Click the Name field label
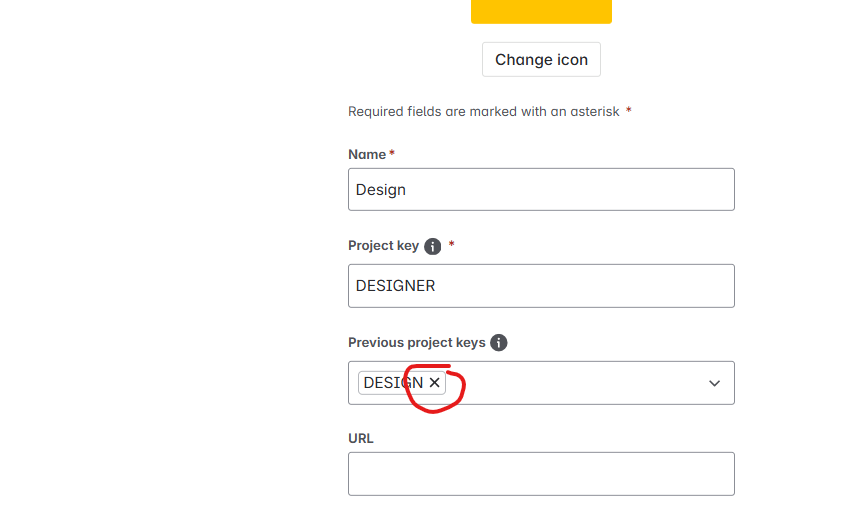 click(x=367, y=155)
